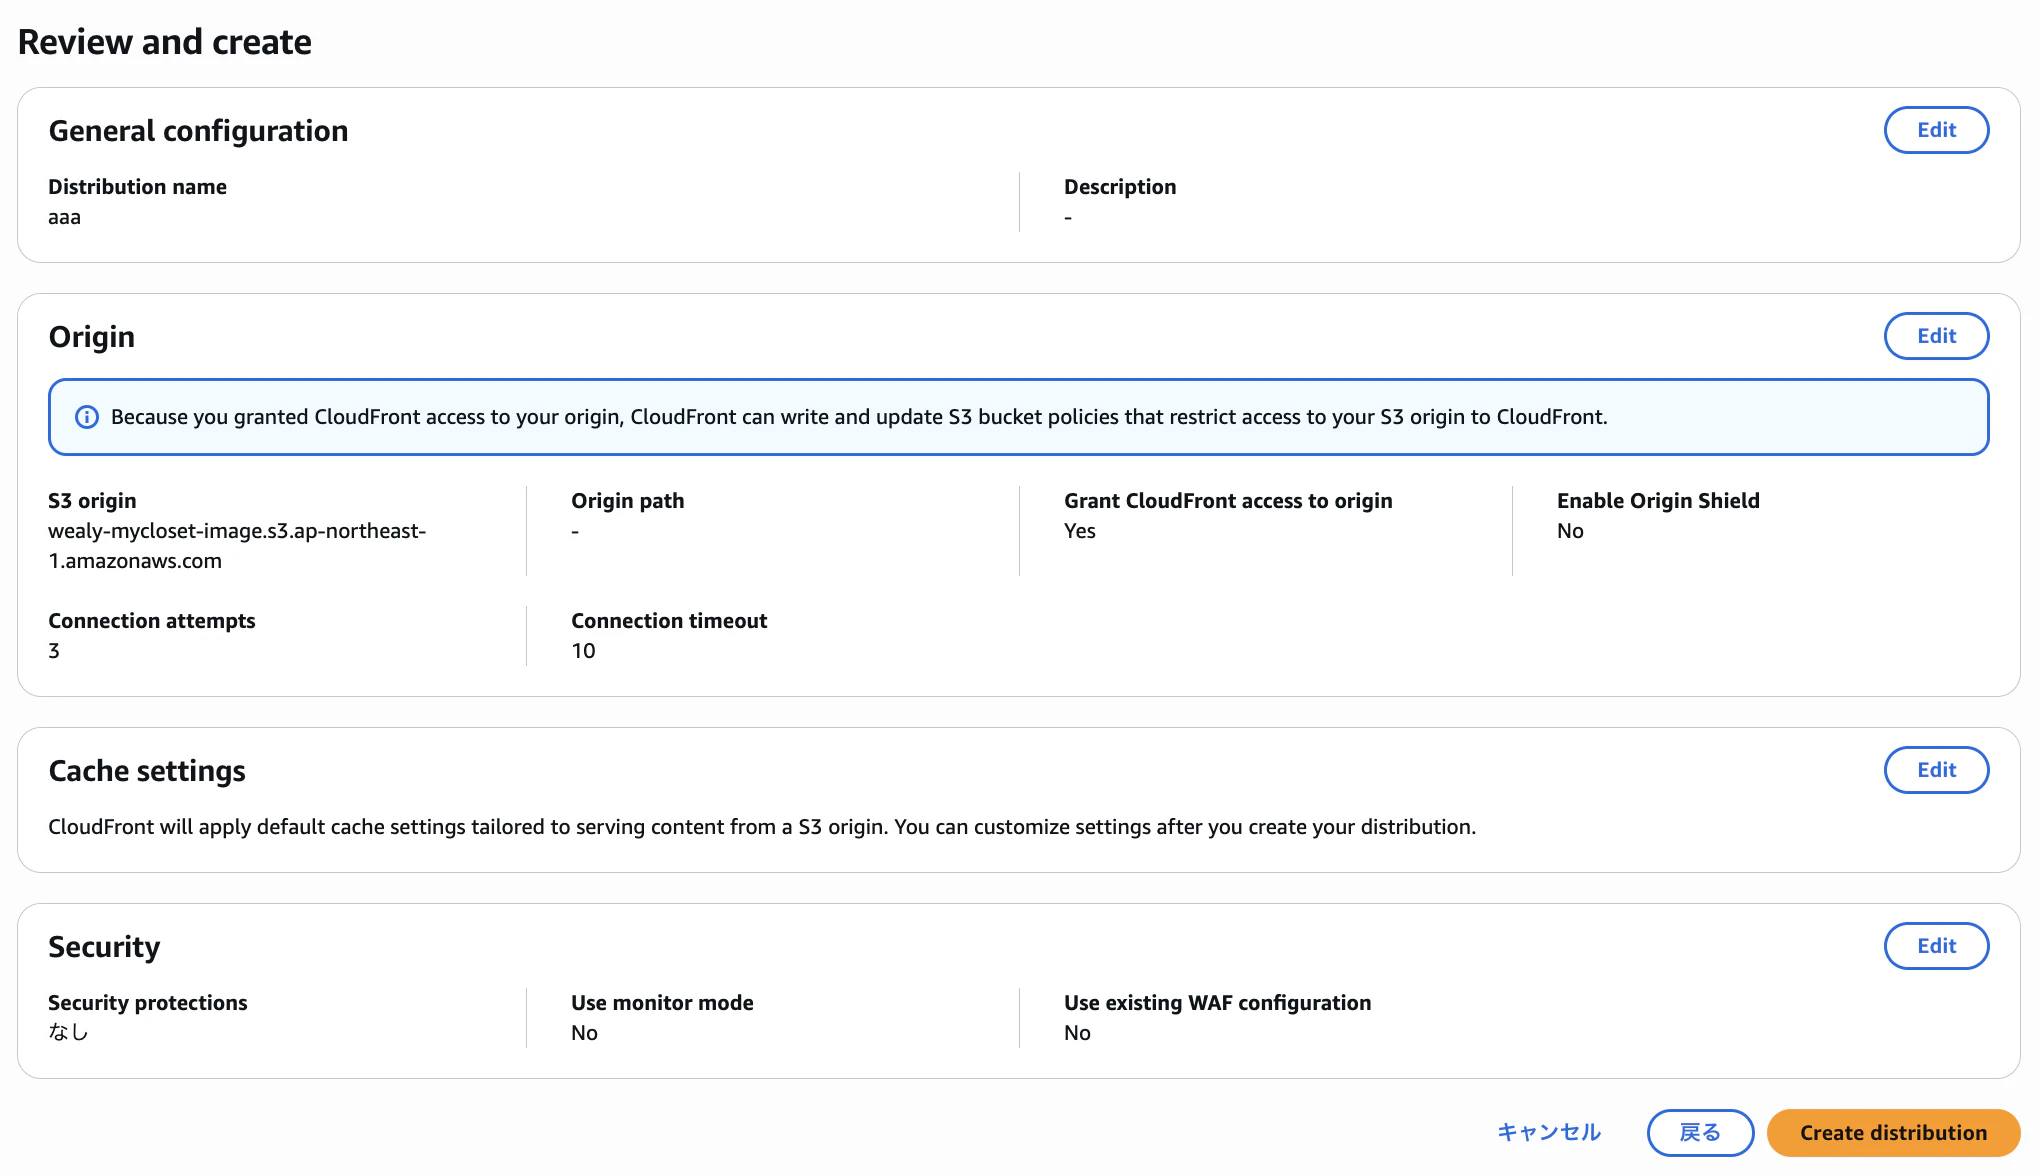Edit the Origin section

click(1936, 336)
